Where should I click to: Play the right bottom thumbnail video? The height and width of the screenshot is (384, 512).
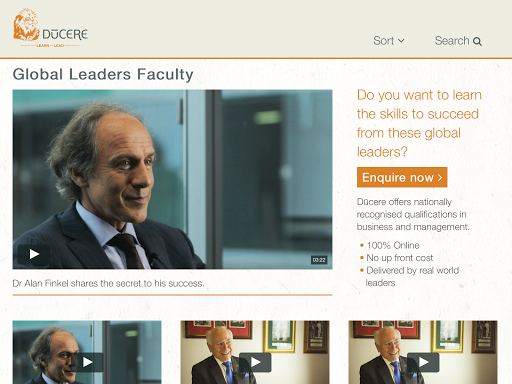pyautogui.click(x=423, y=362)
